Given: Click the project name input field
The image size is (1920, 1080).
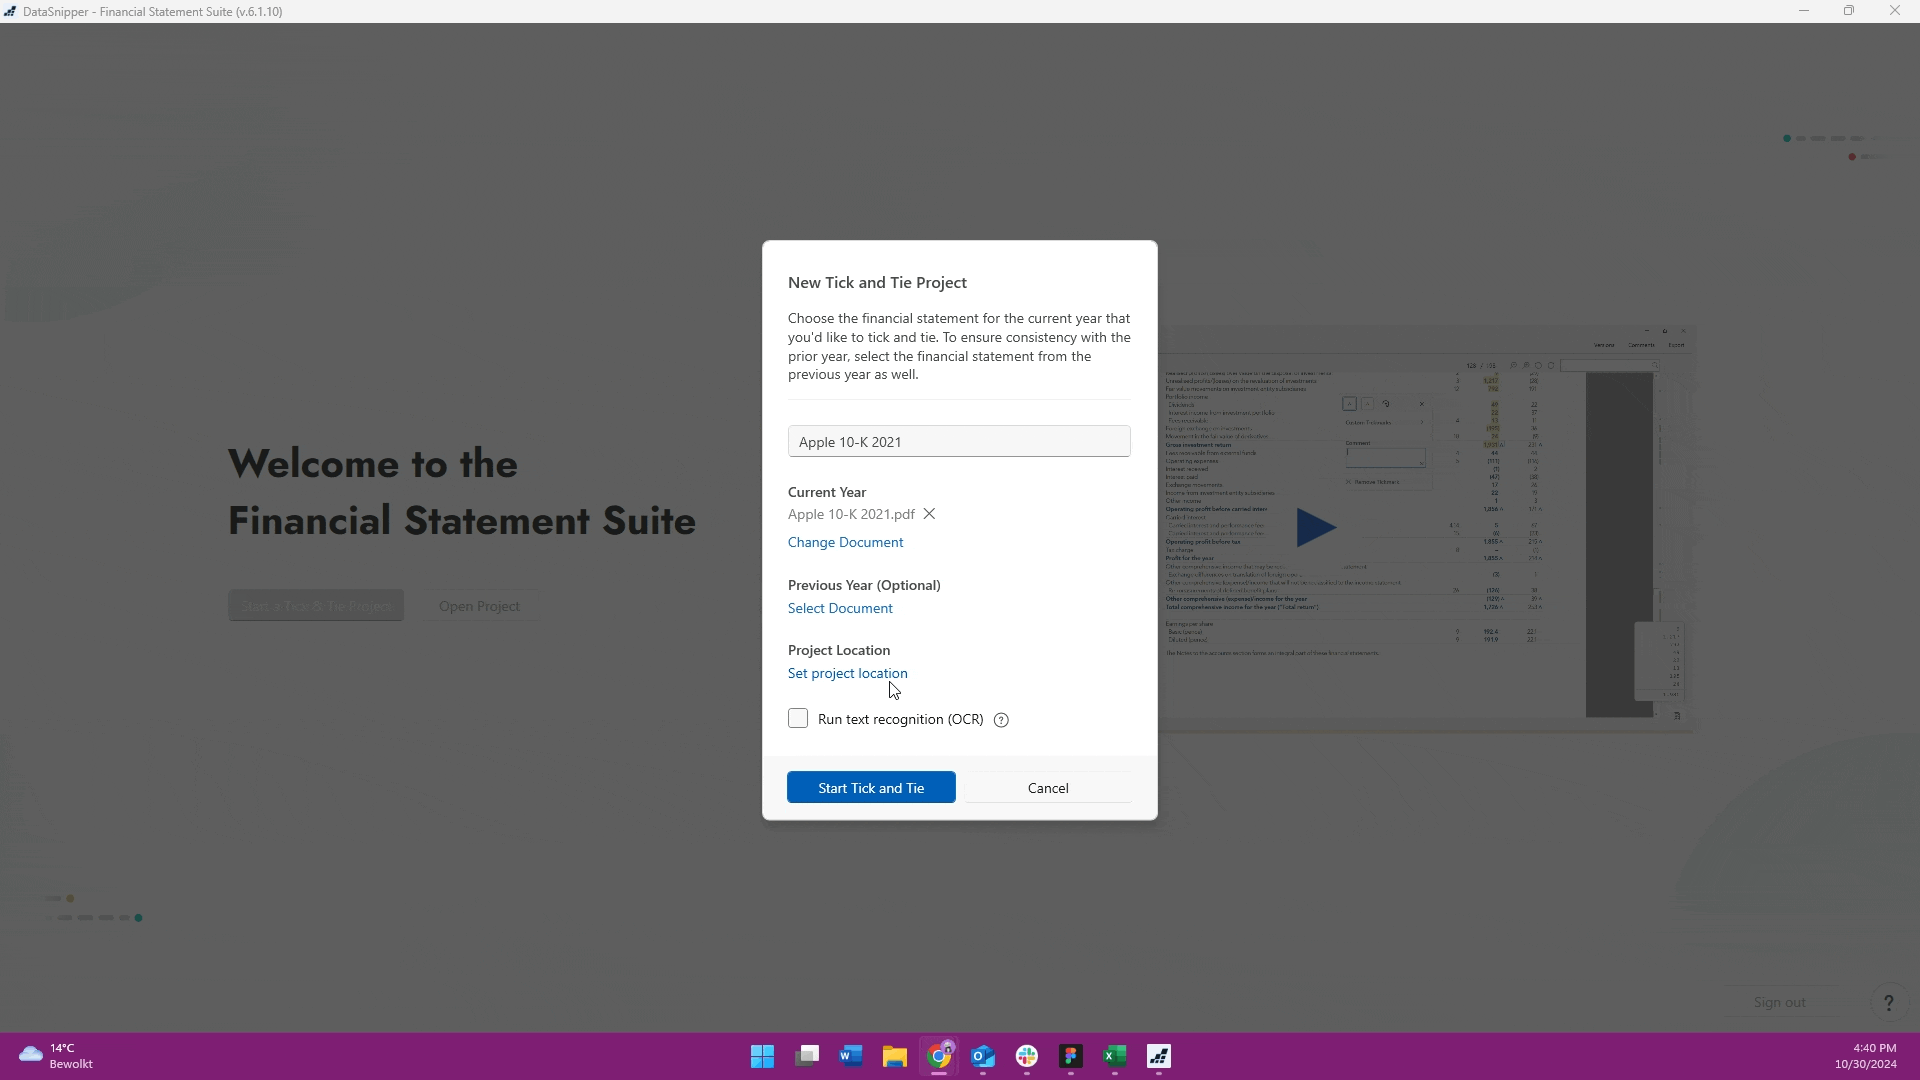Looking at the screenshot, I should click(x=959, y=442).
